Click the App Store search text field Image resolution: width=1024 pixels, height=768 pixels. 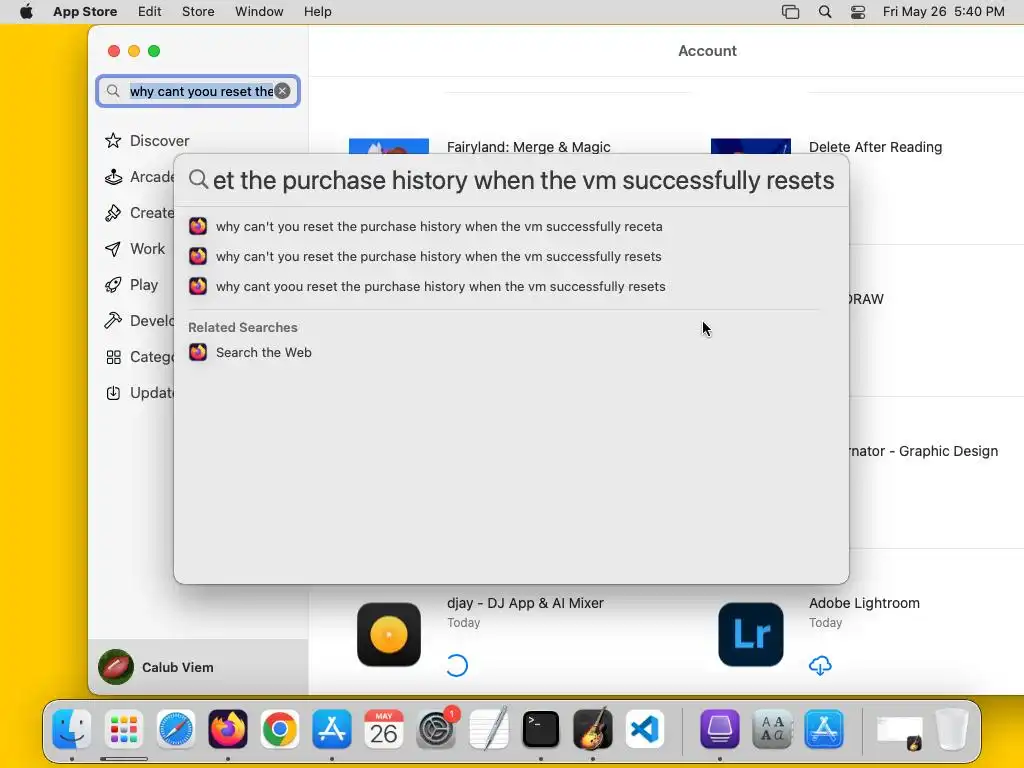200,91
